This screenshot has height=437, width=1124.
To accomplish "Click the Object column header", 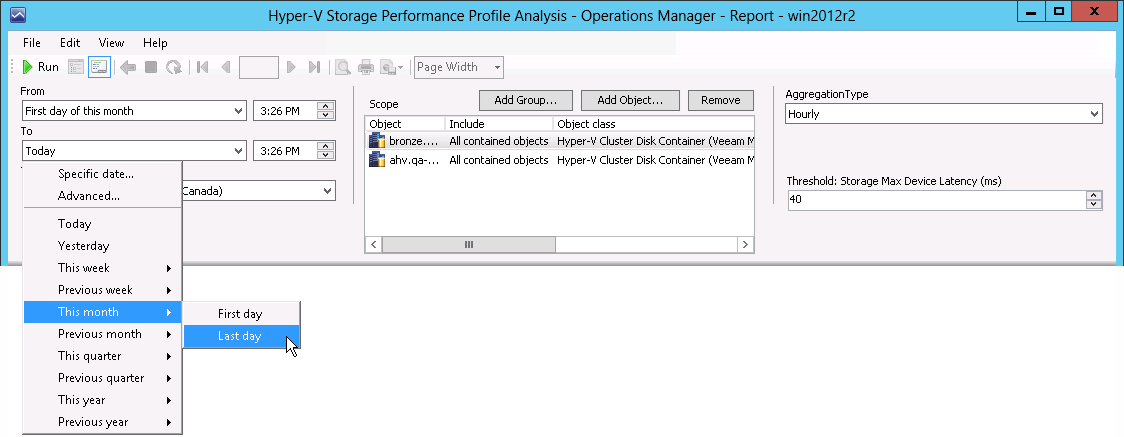I will [405, 124].
